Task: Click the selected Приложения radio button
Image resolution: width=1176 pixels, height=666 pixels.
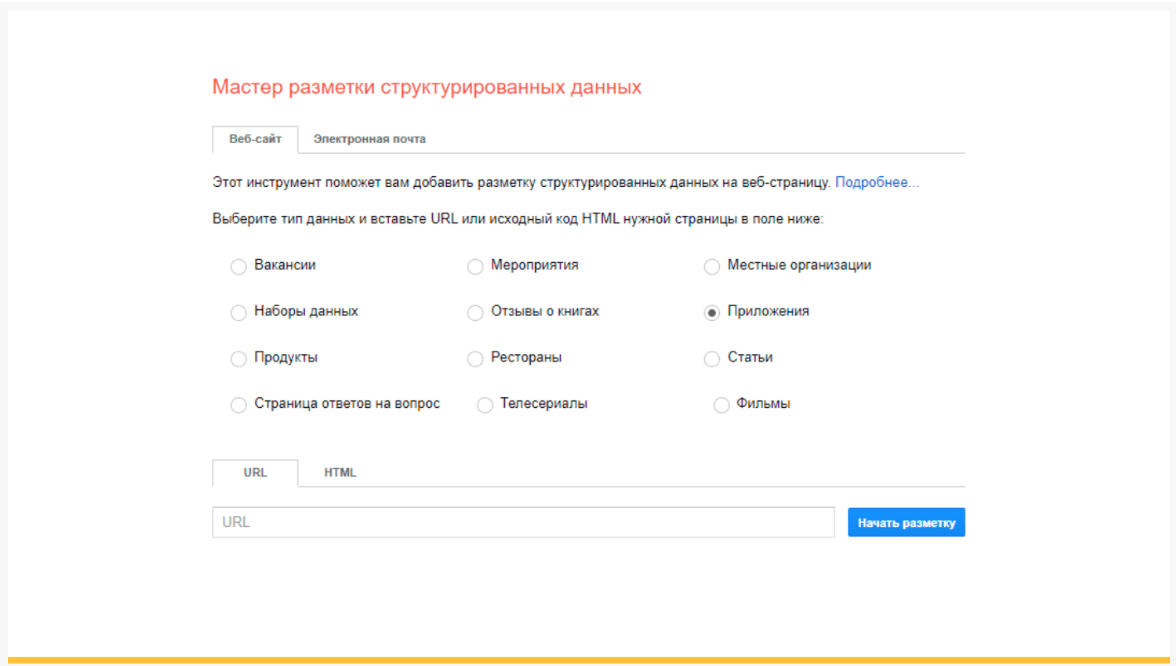Action: pos(712,313)
